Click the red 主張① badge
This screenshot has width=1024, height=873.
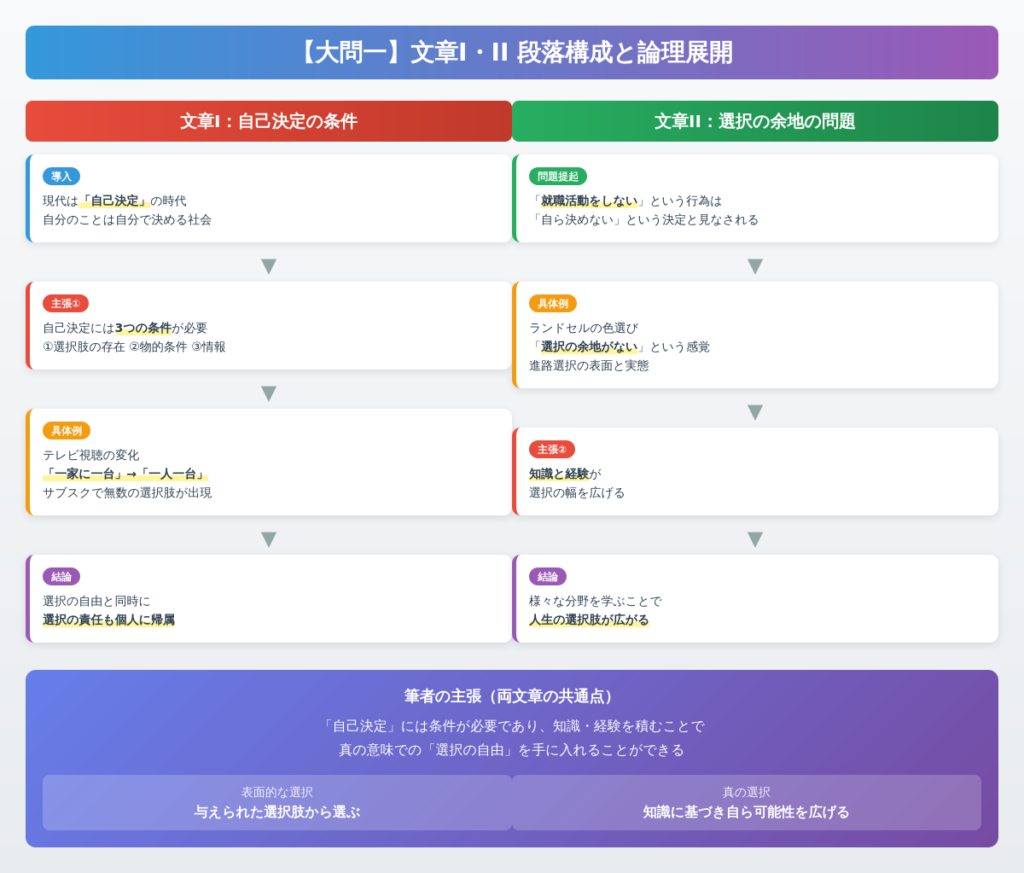65,303
